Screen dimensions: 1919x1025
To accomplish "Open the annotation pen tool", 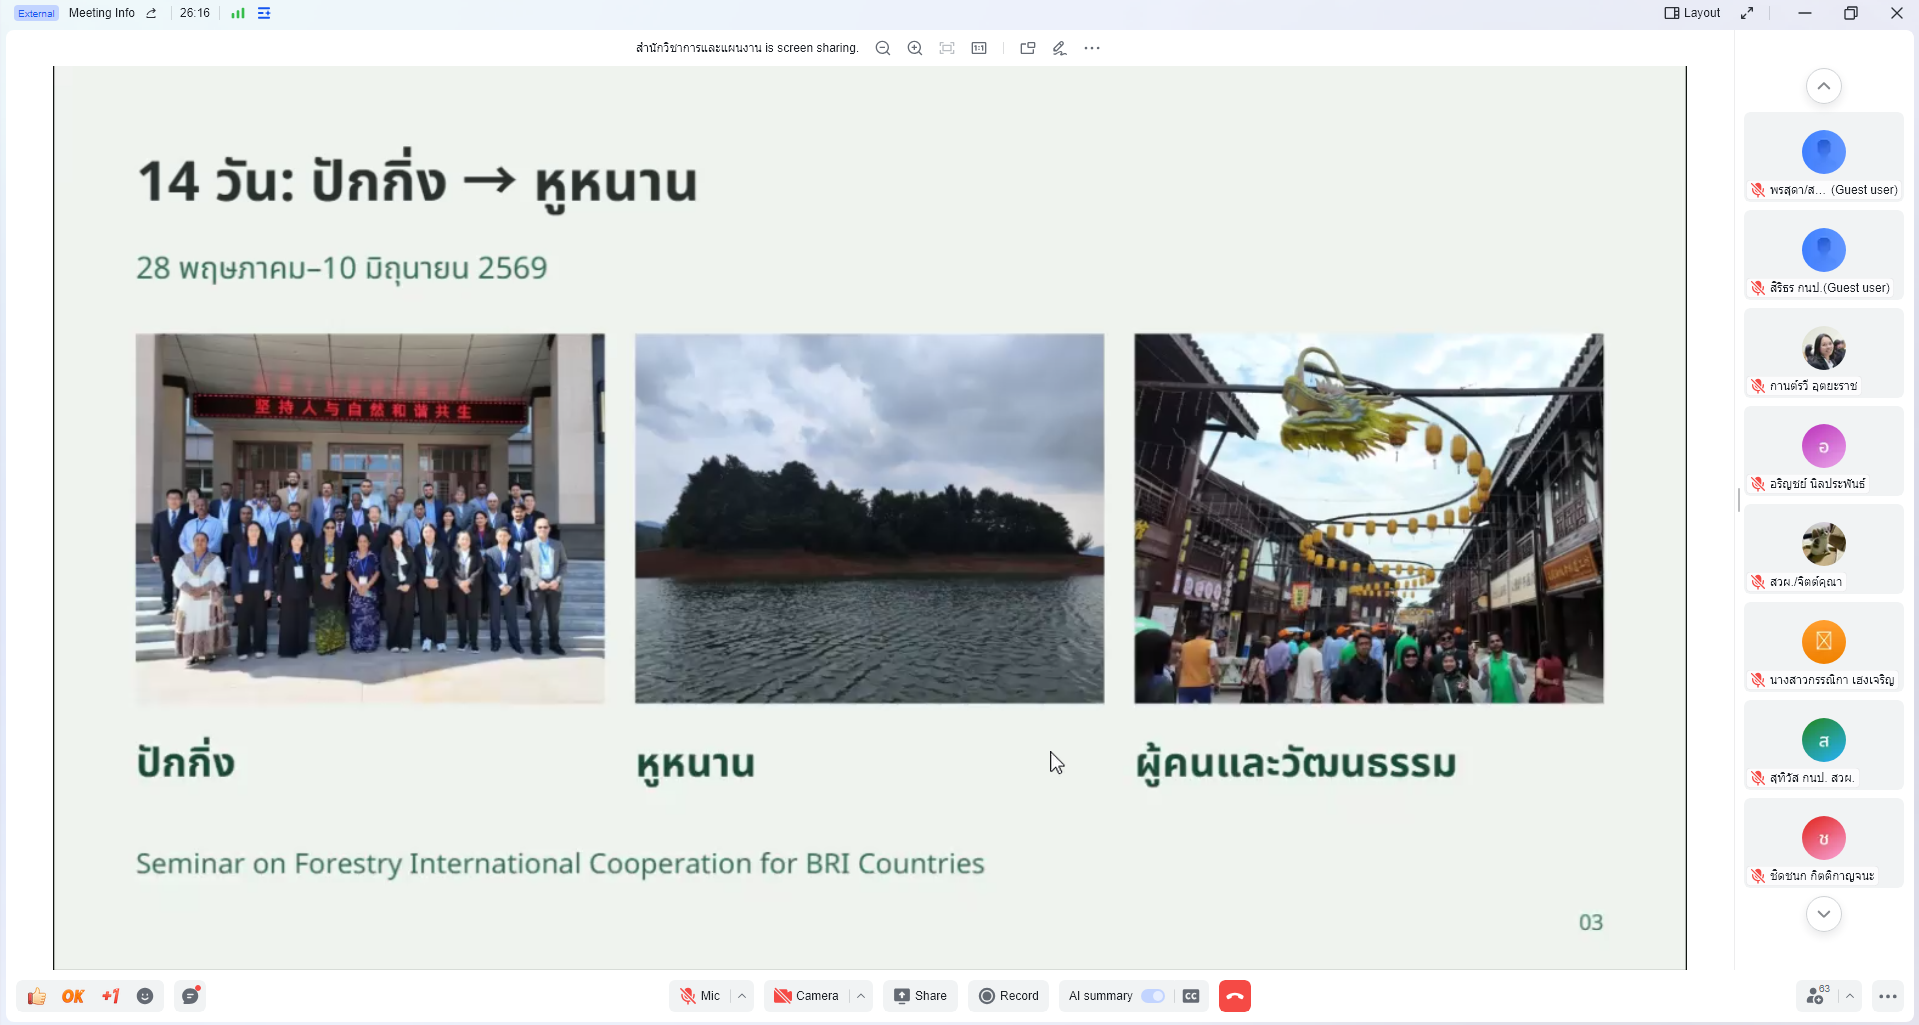I will click(1059, 48).
